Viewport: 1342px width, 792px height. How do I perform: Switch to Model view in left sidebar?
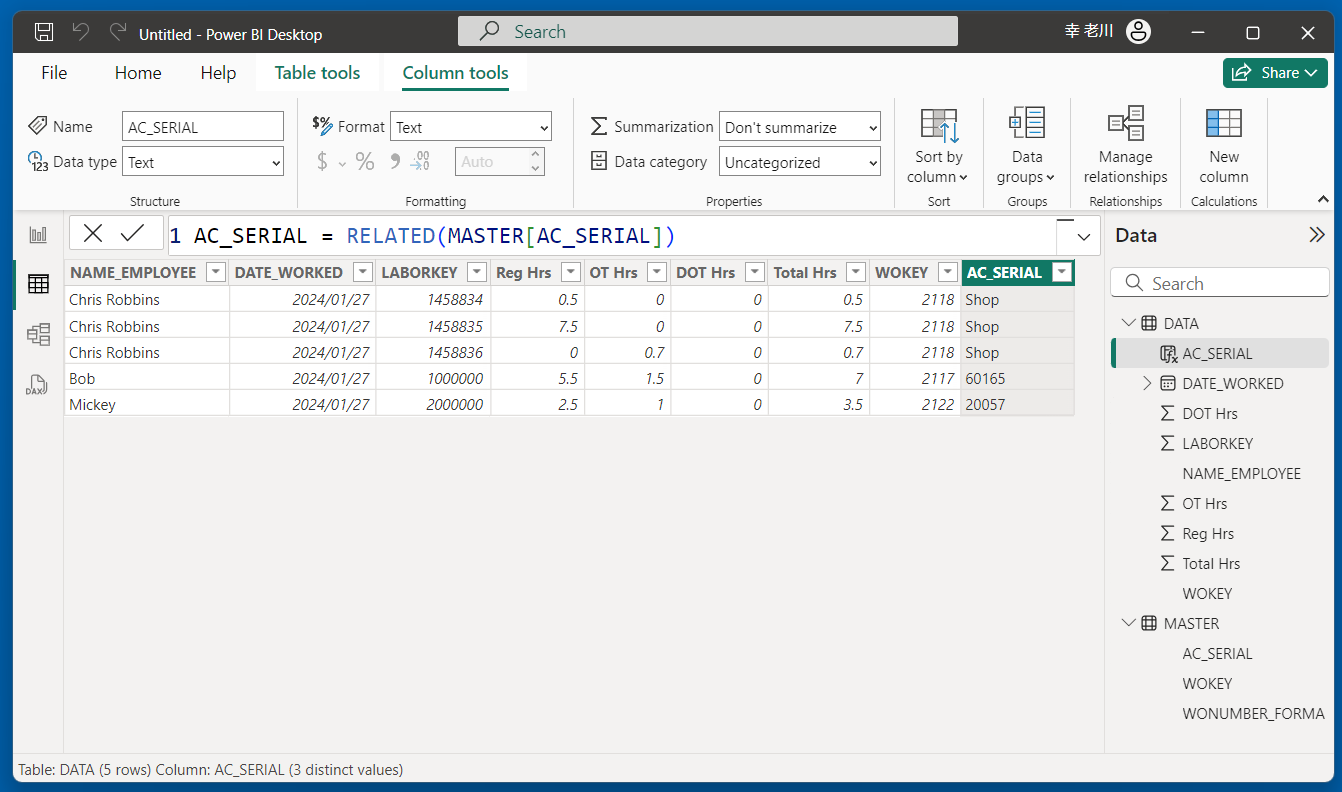coord(38,335)
